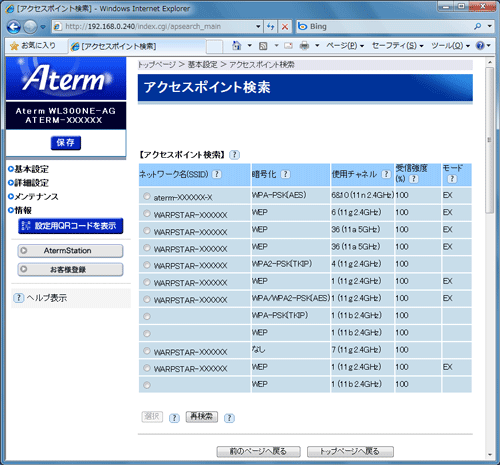Select the aterm-XXXXXX-X network radio button
The image size is (500, 465).
(147, 196)
